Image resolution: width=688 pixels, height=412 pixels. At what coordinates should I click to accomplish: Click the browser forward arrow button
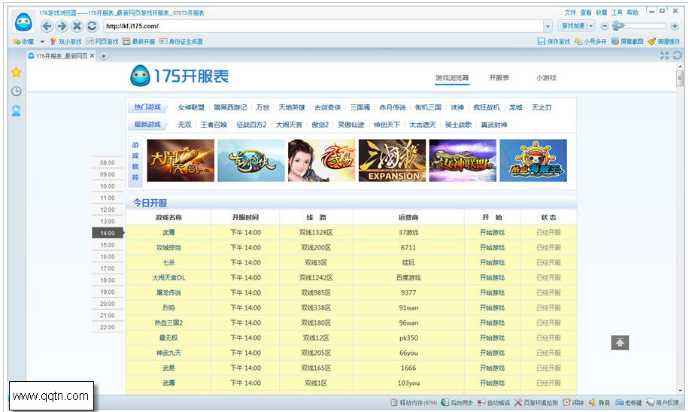62,26
